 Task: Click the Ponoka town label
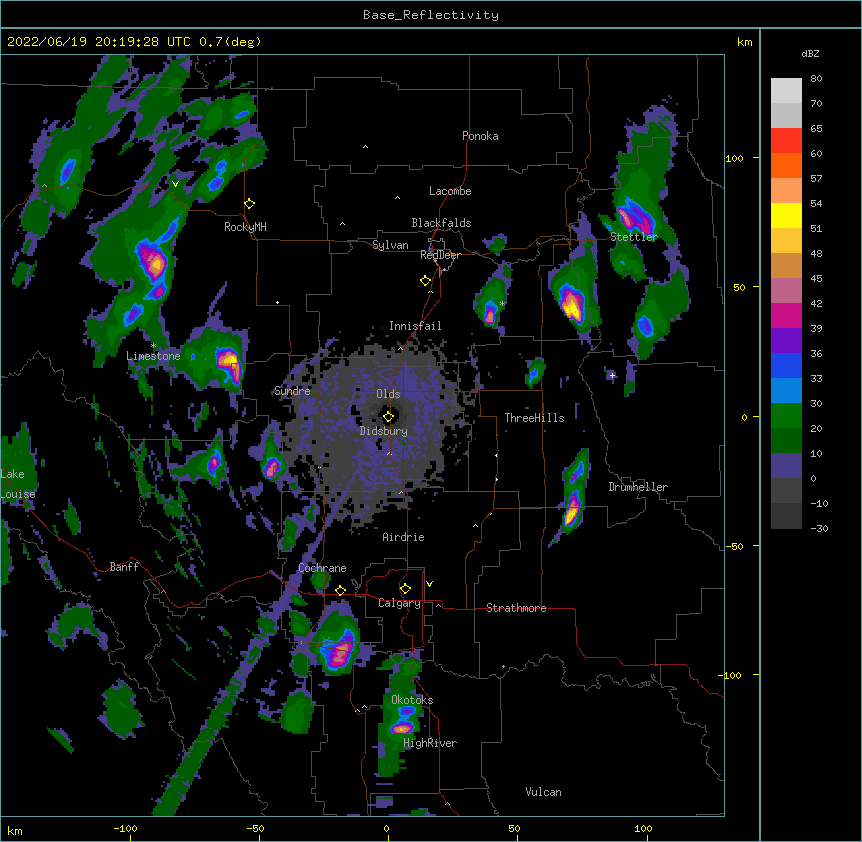click(x=480, y=136)
